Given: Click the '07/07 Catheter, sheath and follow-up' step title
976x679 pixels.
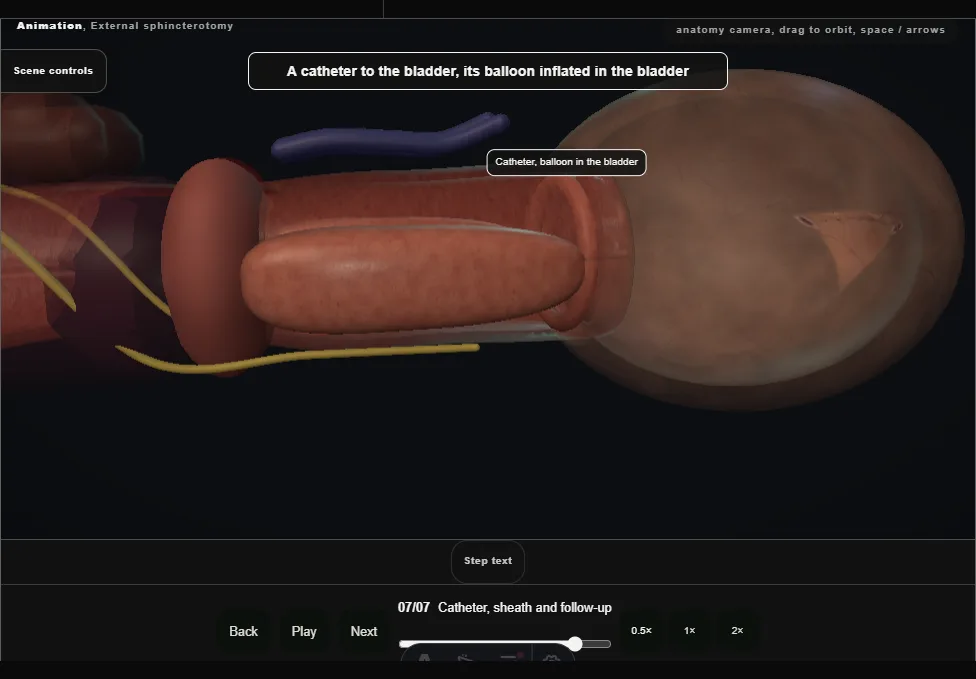Looking at the screenshot, I should (505, 608).
